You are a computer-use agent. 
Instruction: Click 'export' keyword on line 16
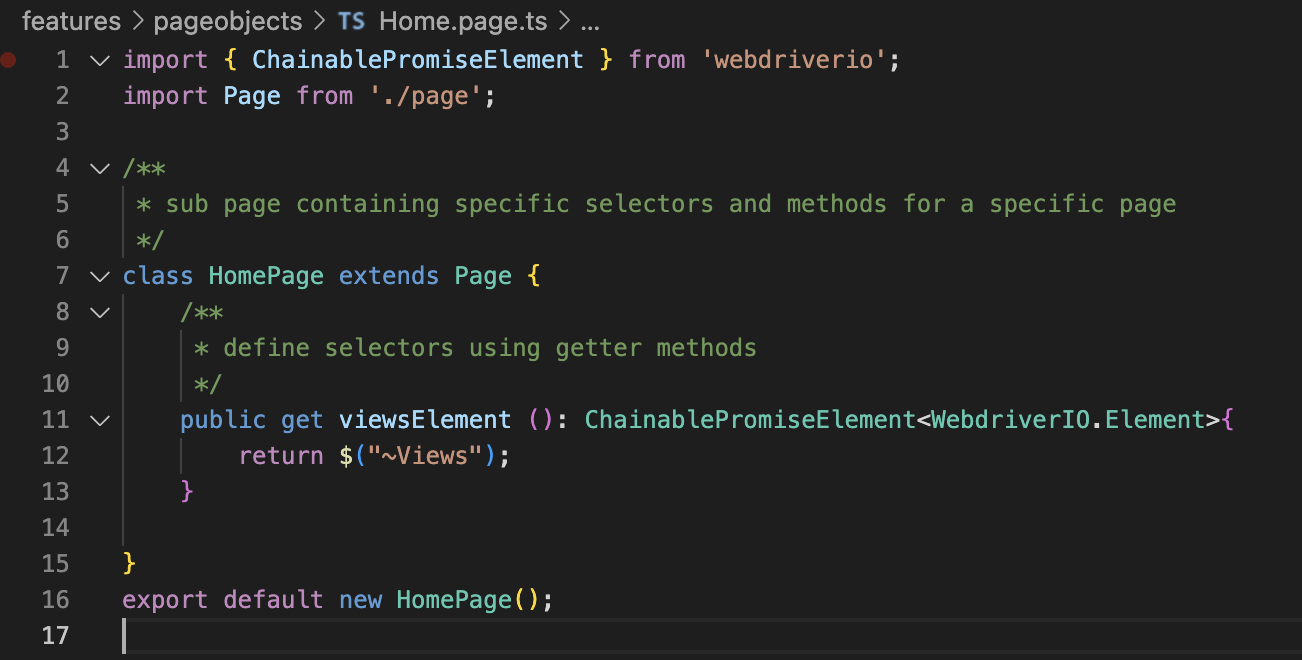click(165, 600)
